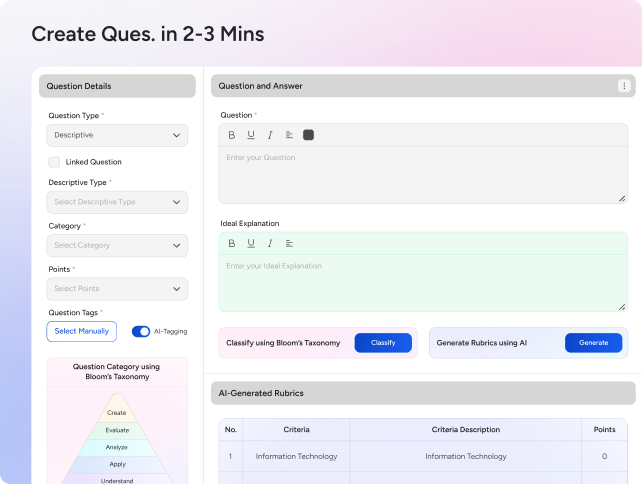Open the Question Type dropdown
642x484 pixels.
coord(117,135)
